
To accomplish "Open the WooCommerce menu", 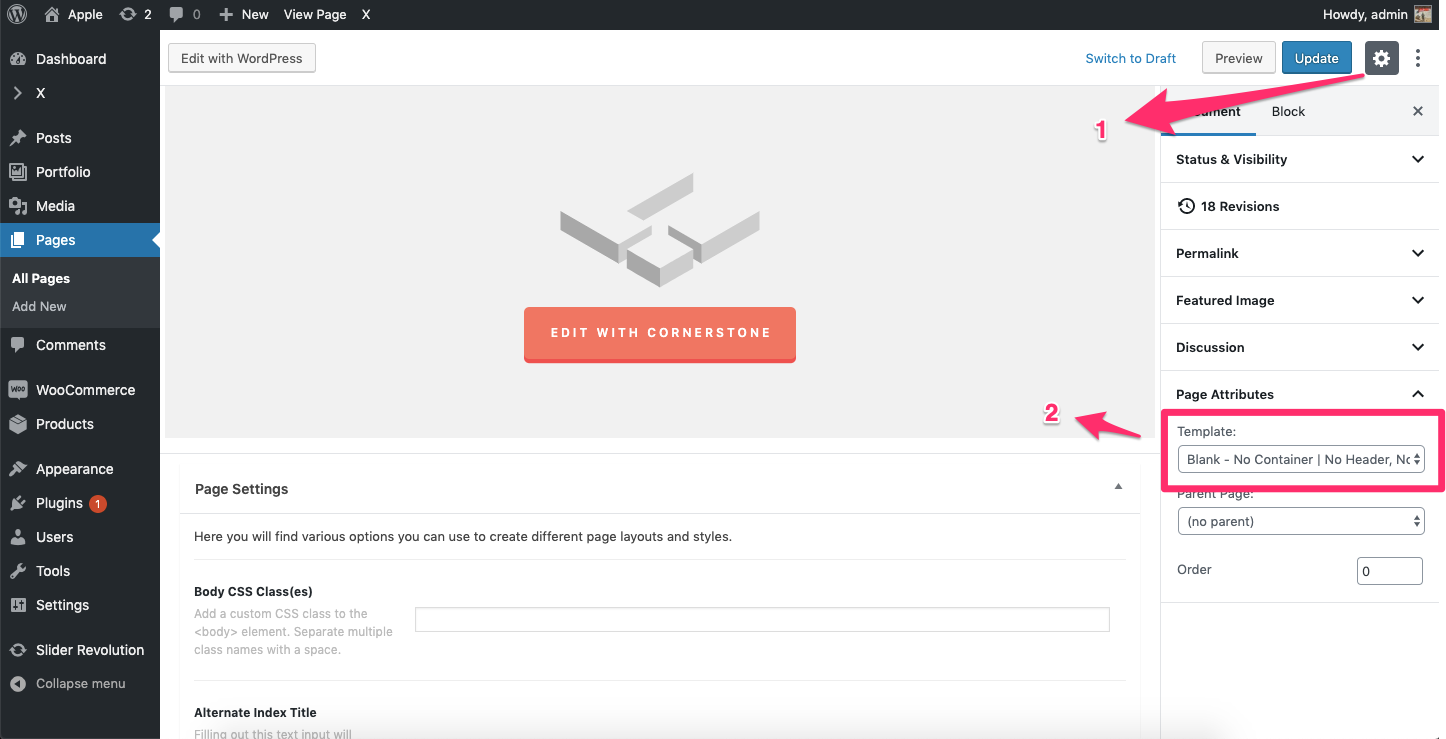I will tap(85, 390).
